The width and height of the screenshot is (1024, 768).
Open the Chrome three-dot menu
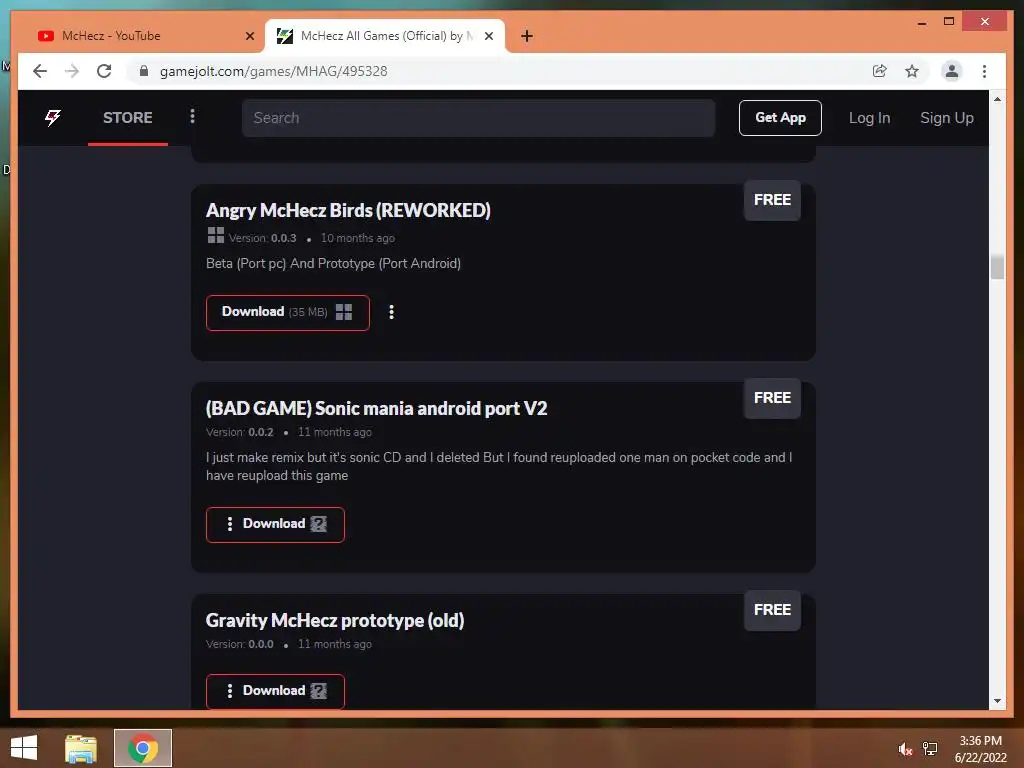(x=984, y=71)
